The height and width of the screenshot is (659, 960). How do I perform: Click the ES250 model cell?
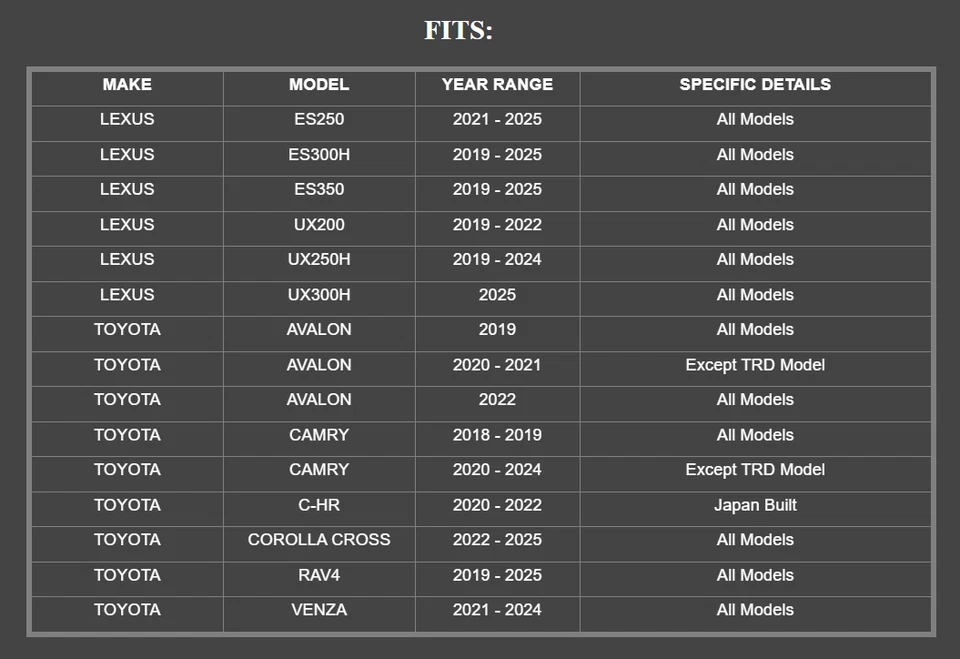(x=319, y=119)
